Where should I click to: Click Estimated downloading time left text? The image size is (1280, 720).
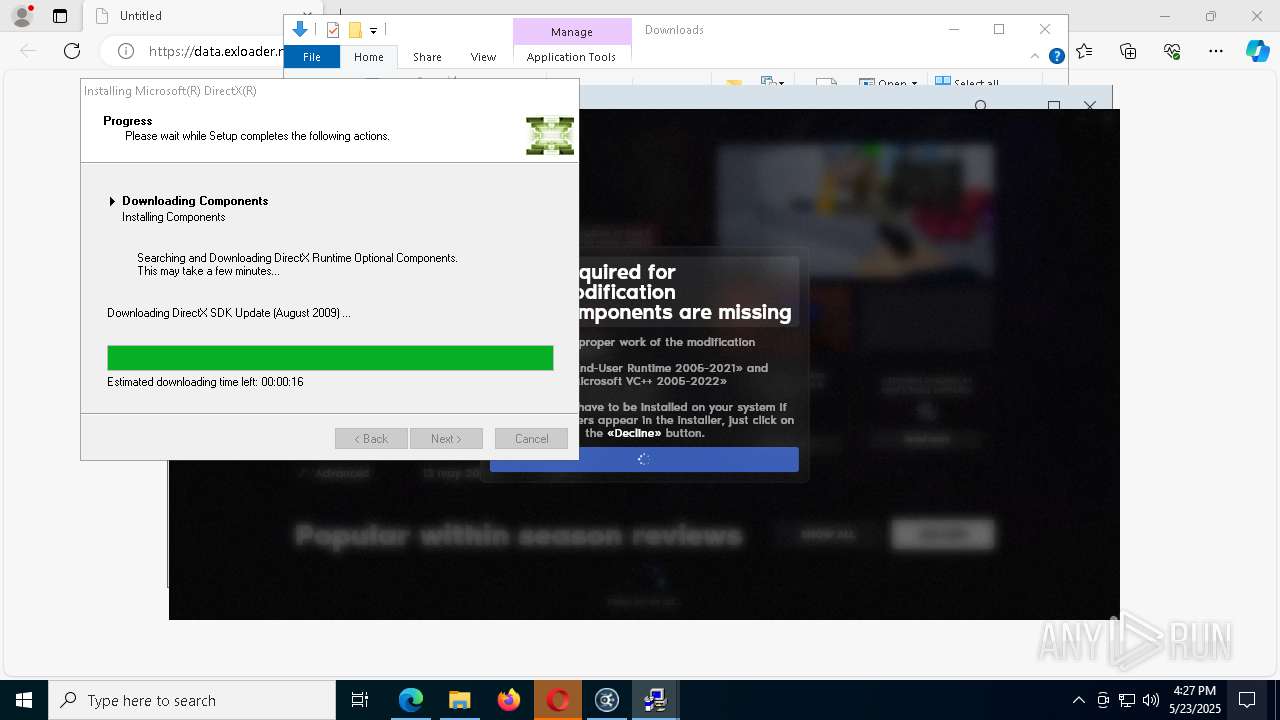(x=205, y=382)
